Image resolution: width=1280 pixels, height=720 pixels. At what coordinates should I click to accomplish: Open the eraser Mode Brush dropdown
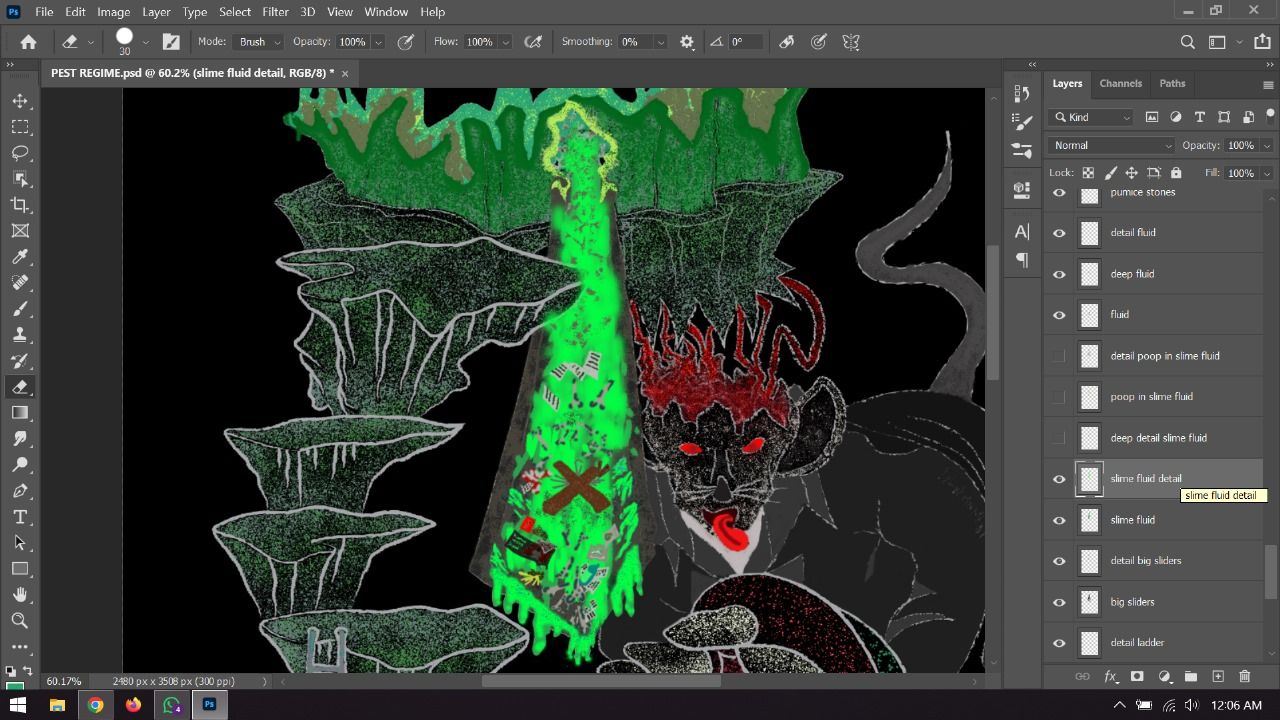pos(259,42)
